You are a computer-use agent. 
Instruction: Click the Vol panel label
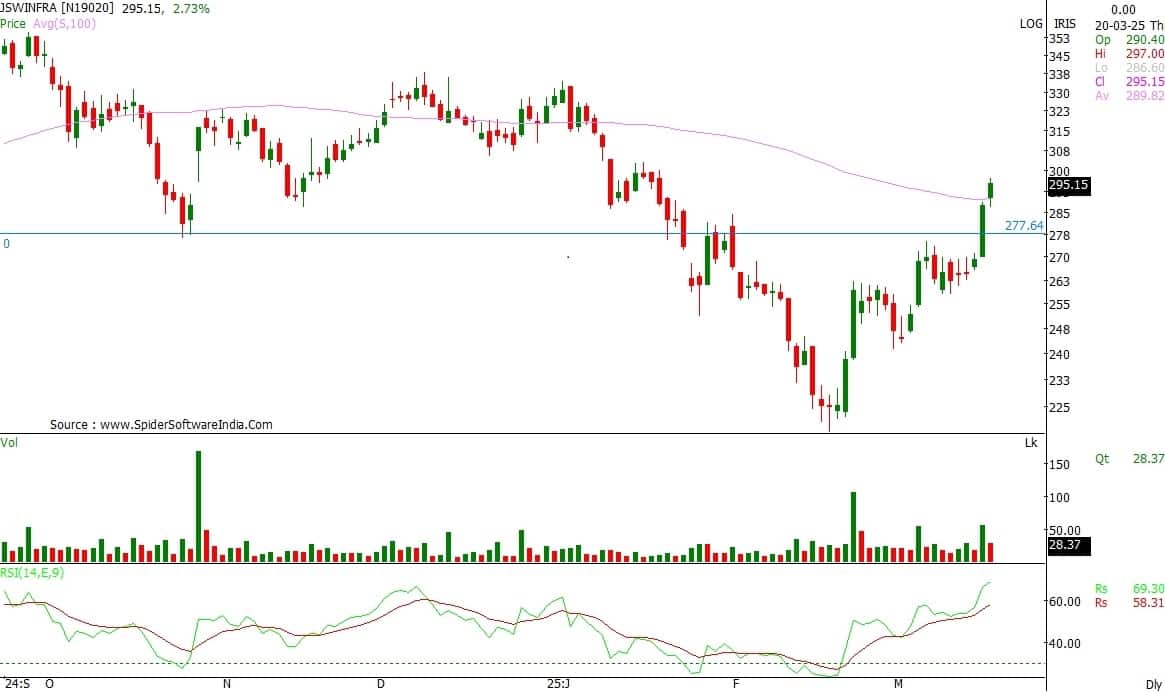tap(9, 441)
